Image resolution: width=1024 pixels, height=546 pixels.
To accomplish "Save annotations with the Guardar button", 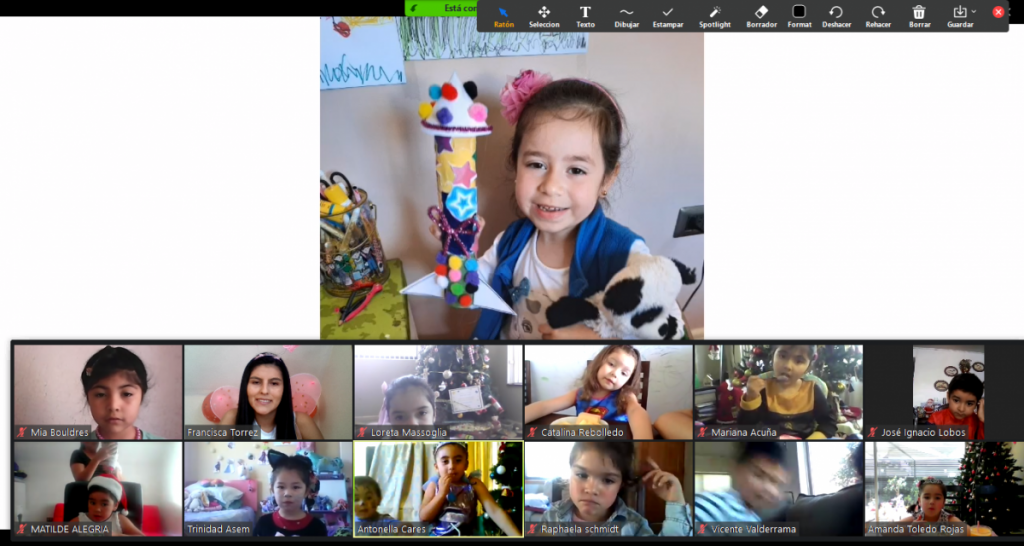I will [x=959, y=15].
